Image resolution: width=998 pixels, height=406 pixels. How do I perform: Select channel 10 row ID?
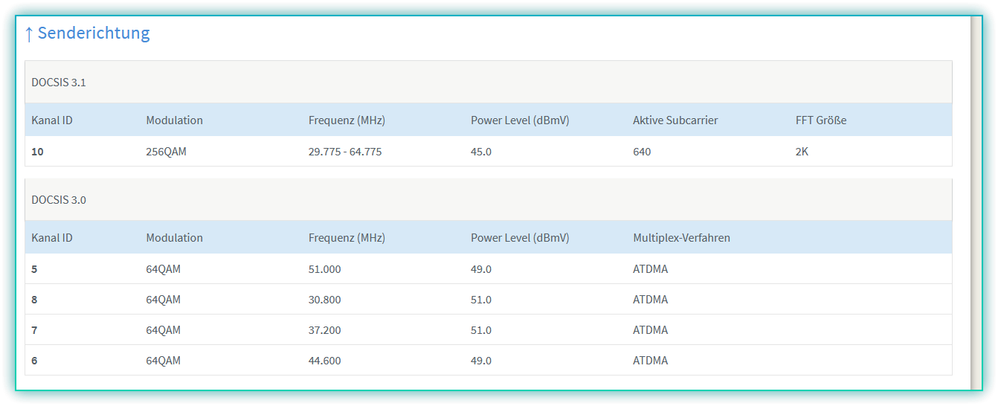[x=38, y=151]
